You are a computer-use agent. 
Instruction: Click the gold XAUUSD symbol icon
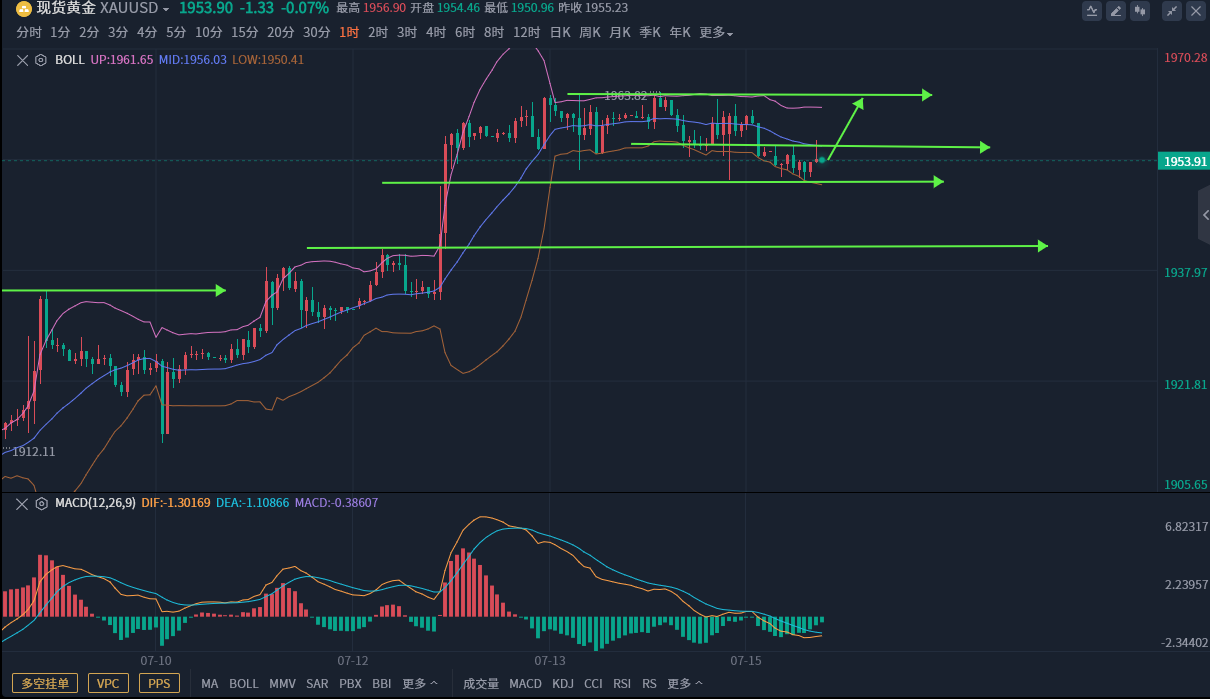tap(23, 9)
